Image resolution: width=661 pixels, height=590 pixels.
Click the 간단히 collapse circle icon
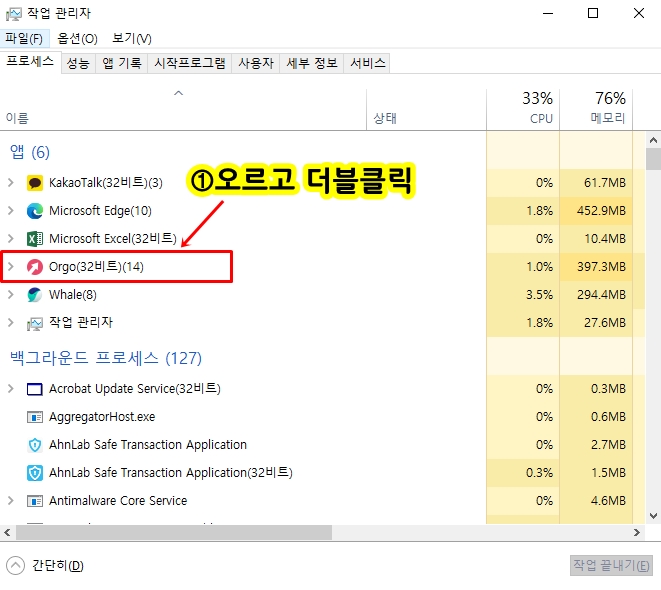(x=16, y=566)
